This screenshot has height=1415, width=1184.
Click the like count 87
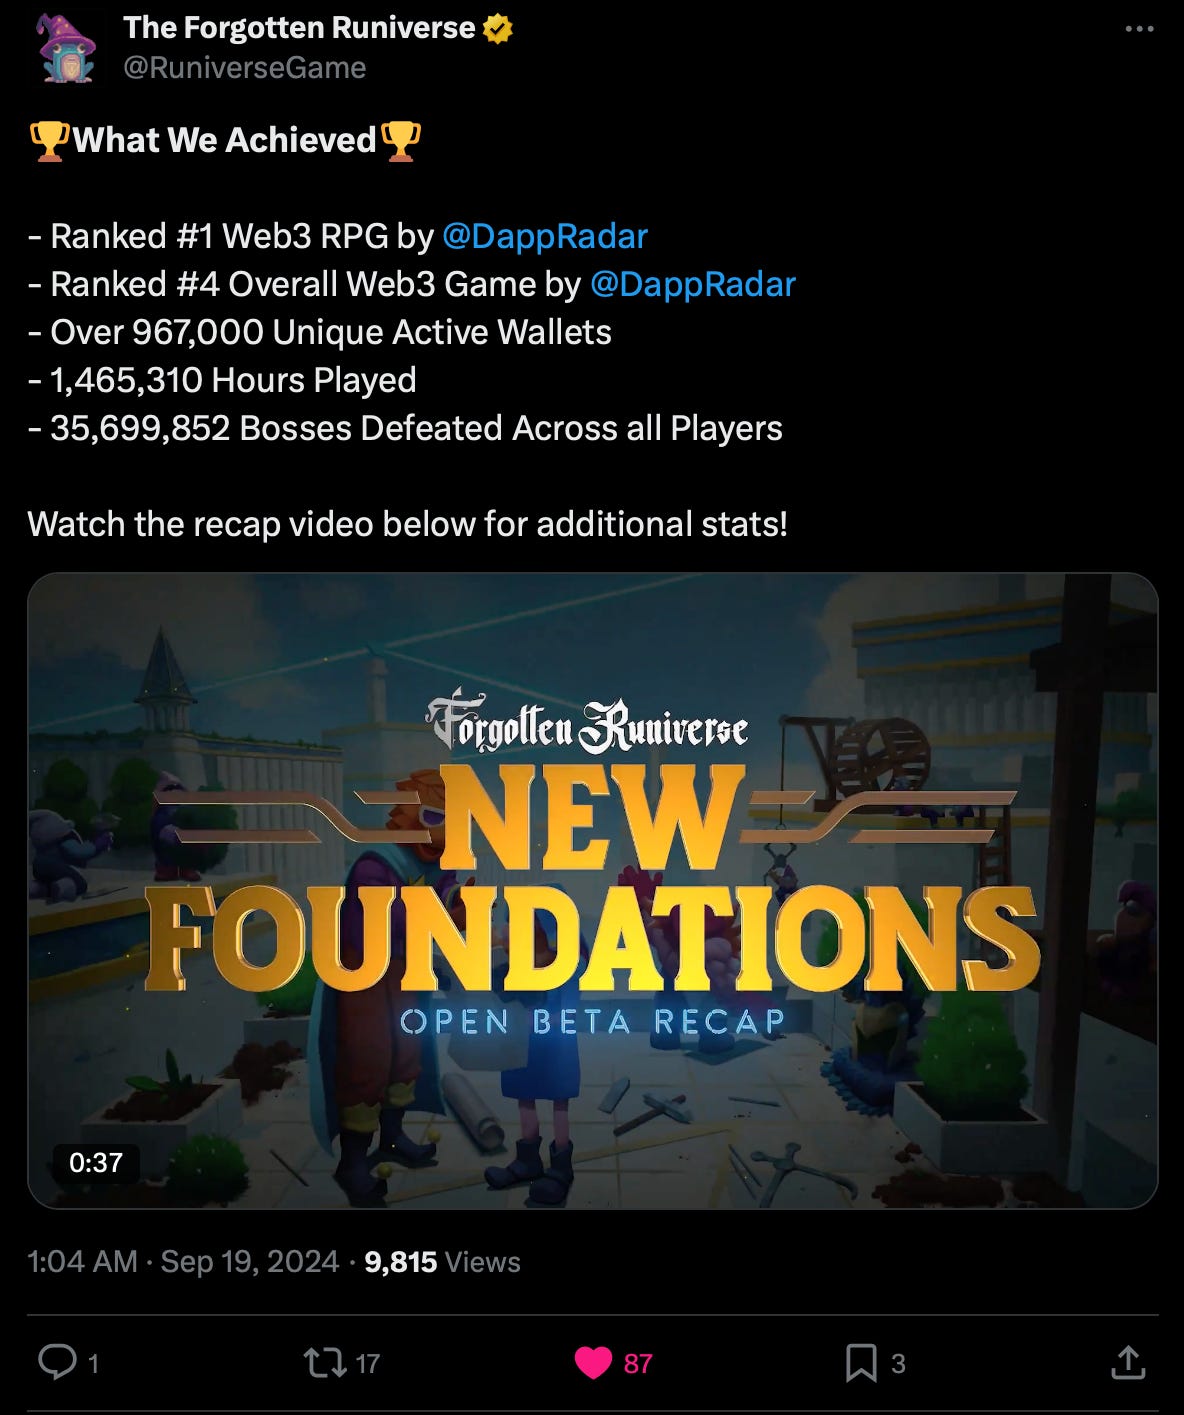coord(638,1364)
